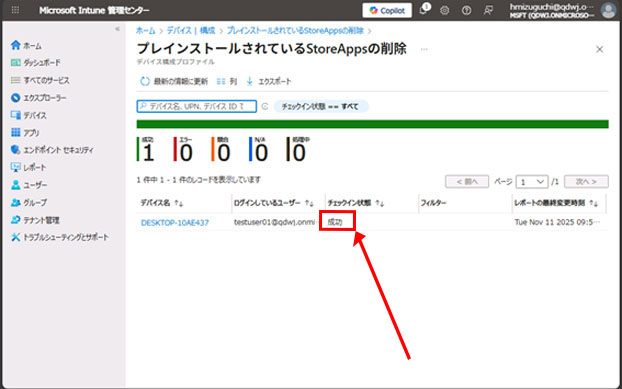The image size is (622, 389).
Task: Select the 処理中 count of 0
Action: coord(298,149)
